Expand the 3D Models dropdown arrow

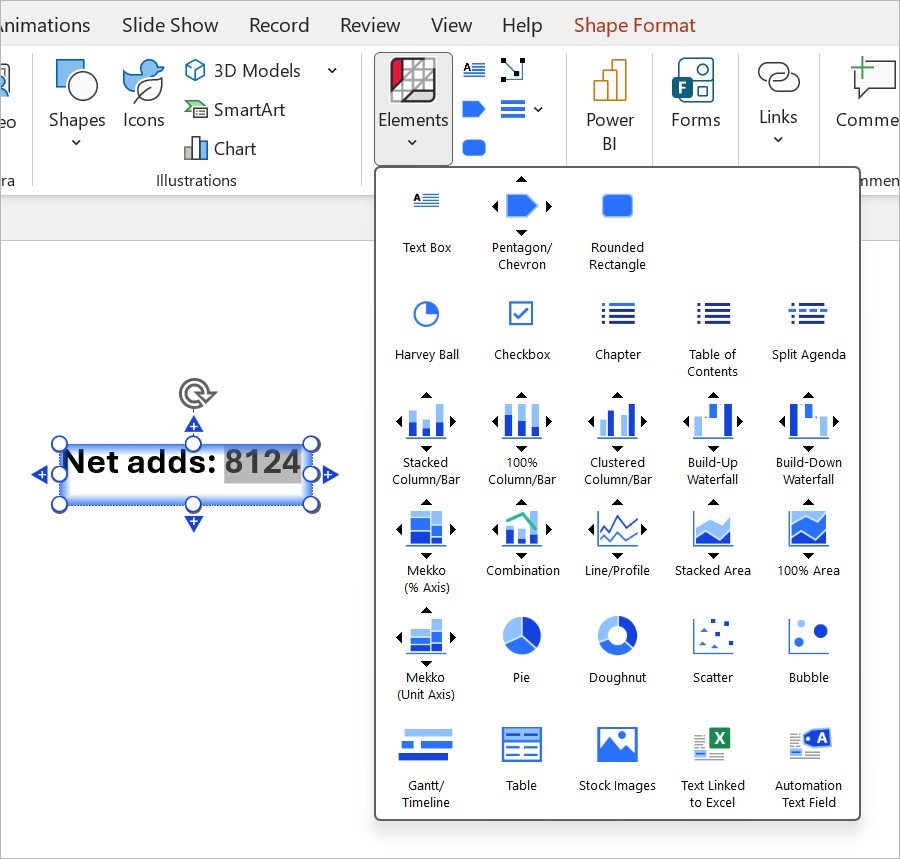pos(332,71)
